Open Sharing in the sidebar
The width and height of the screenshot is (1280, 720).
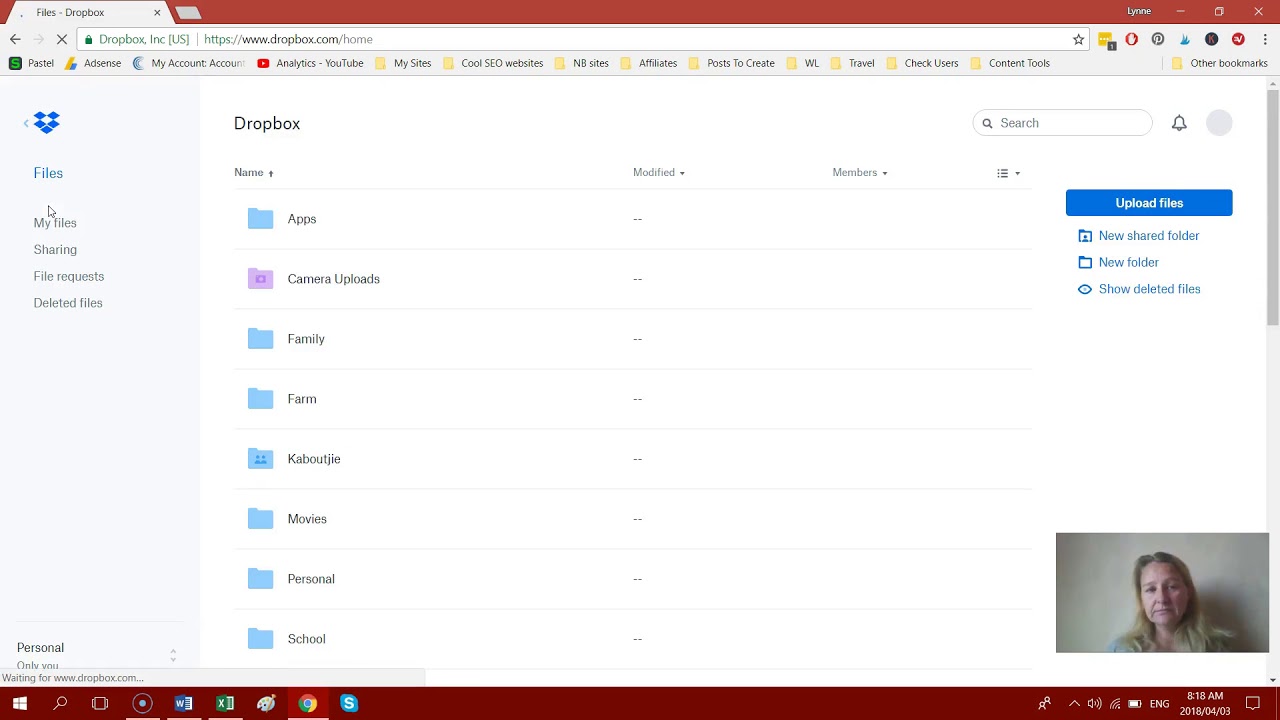click(55, 250)
